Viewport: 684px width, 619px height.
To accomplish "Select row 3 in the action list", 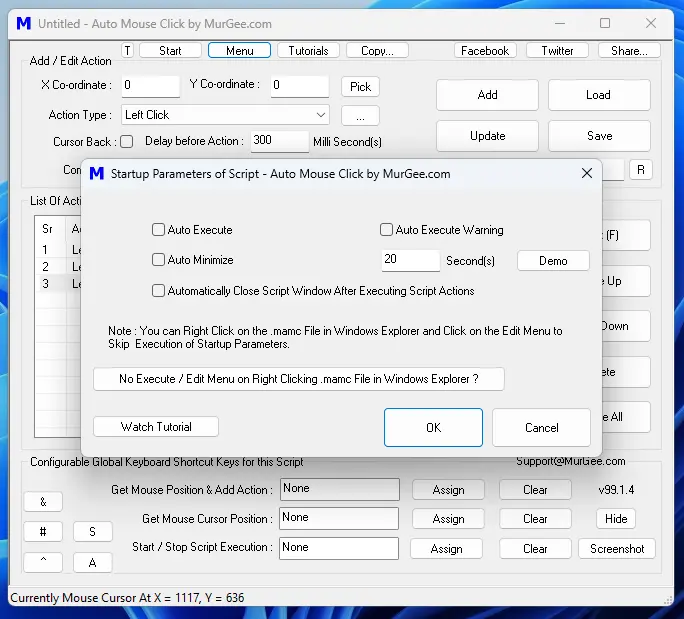I will tap(58, 284).
